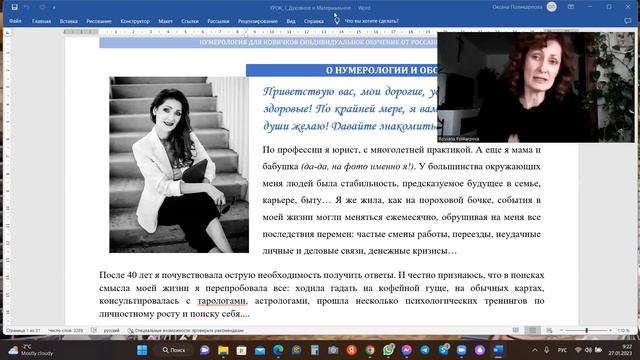Click the lightbulb Tell Me icon
The height and width of the screenshot is (360, 640).
coord(337,21)
